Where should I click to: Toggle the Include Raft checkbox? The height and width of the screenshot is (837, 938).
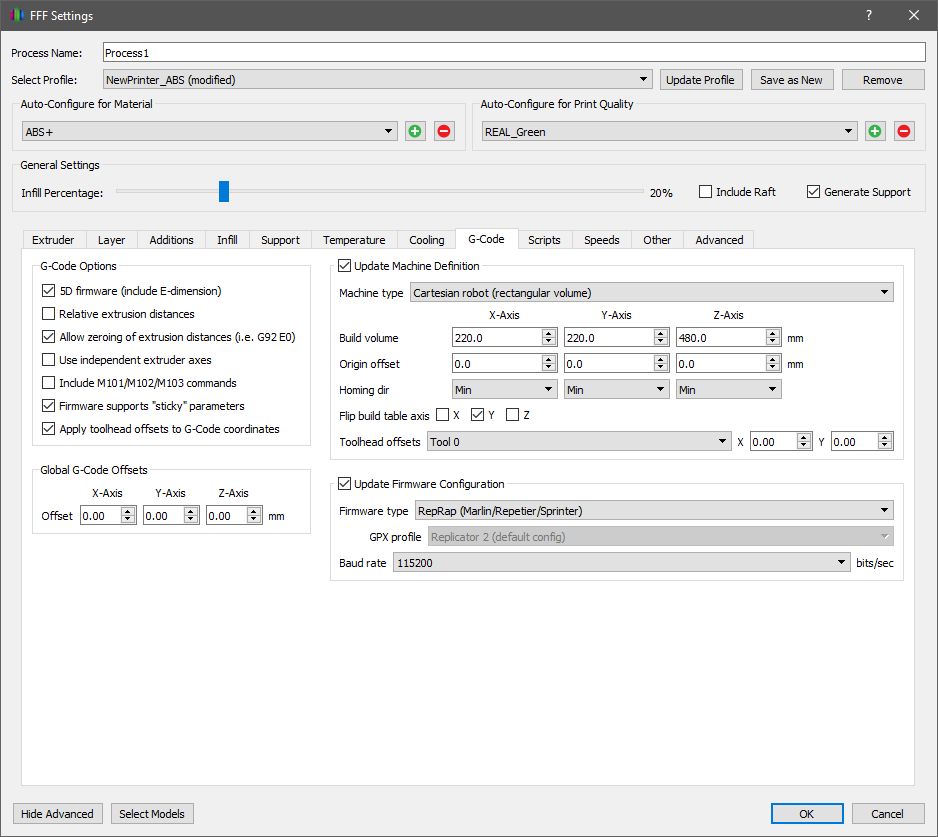tap(706, 192)
